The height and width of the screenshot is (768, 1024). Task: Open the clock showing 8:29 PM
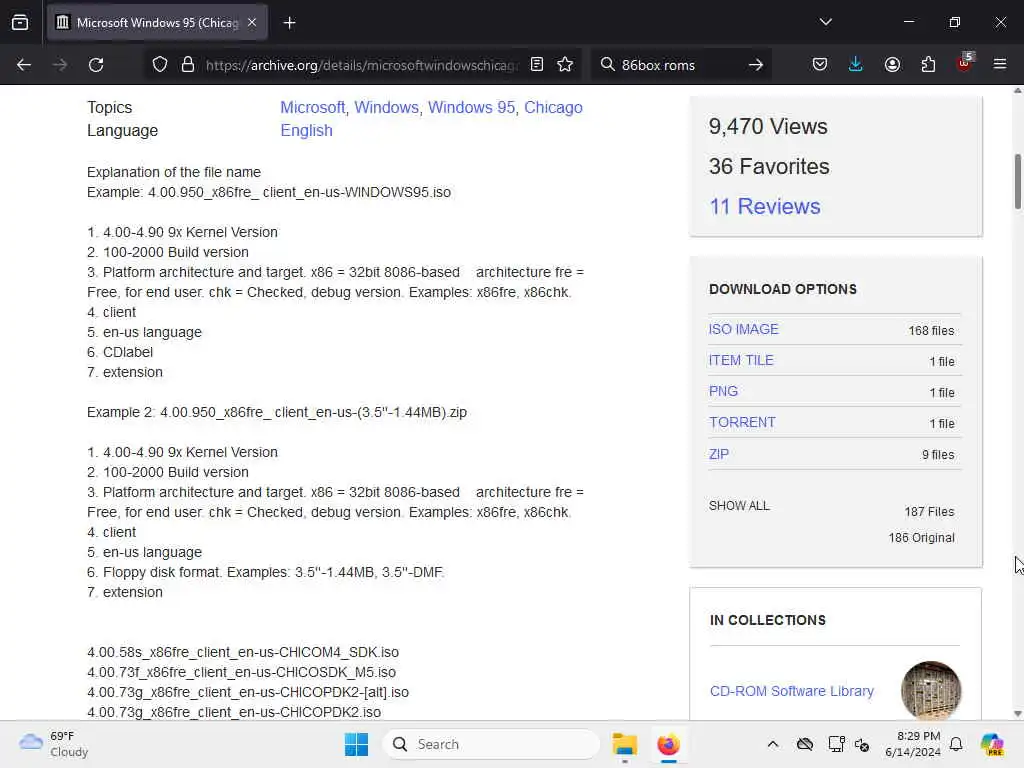(x=913, y=744)
